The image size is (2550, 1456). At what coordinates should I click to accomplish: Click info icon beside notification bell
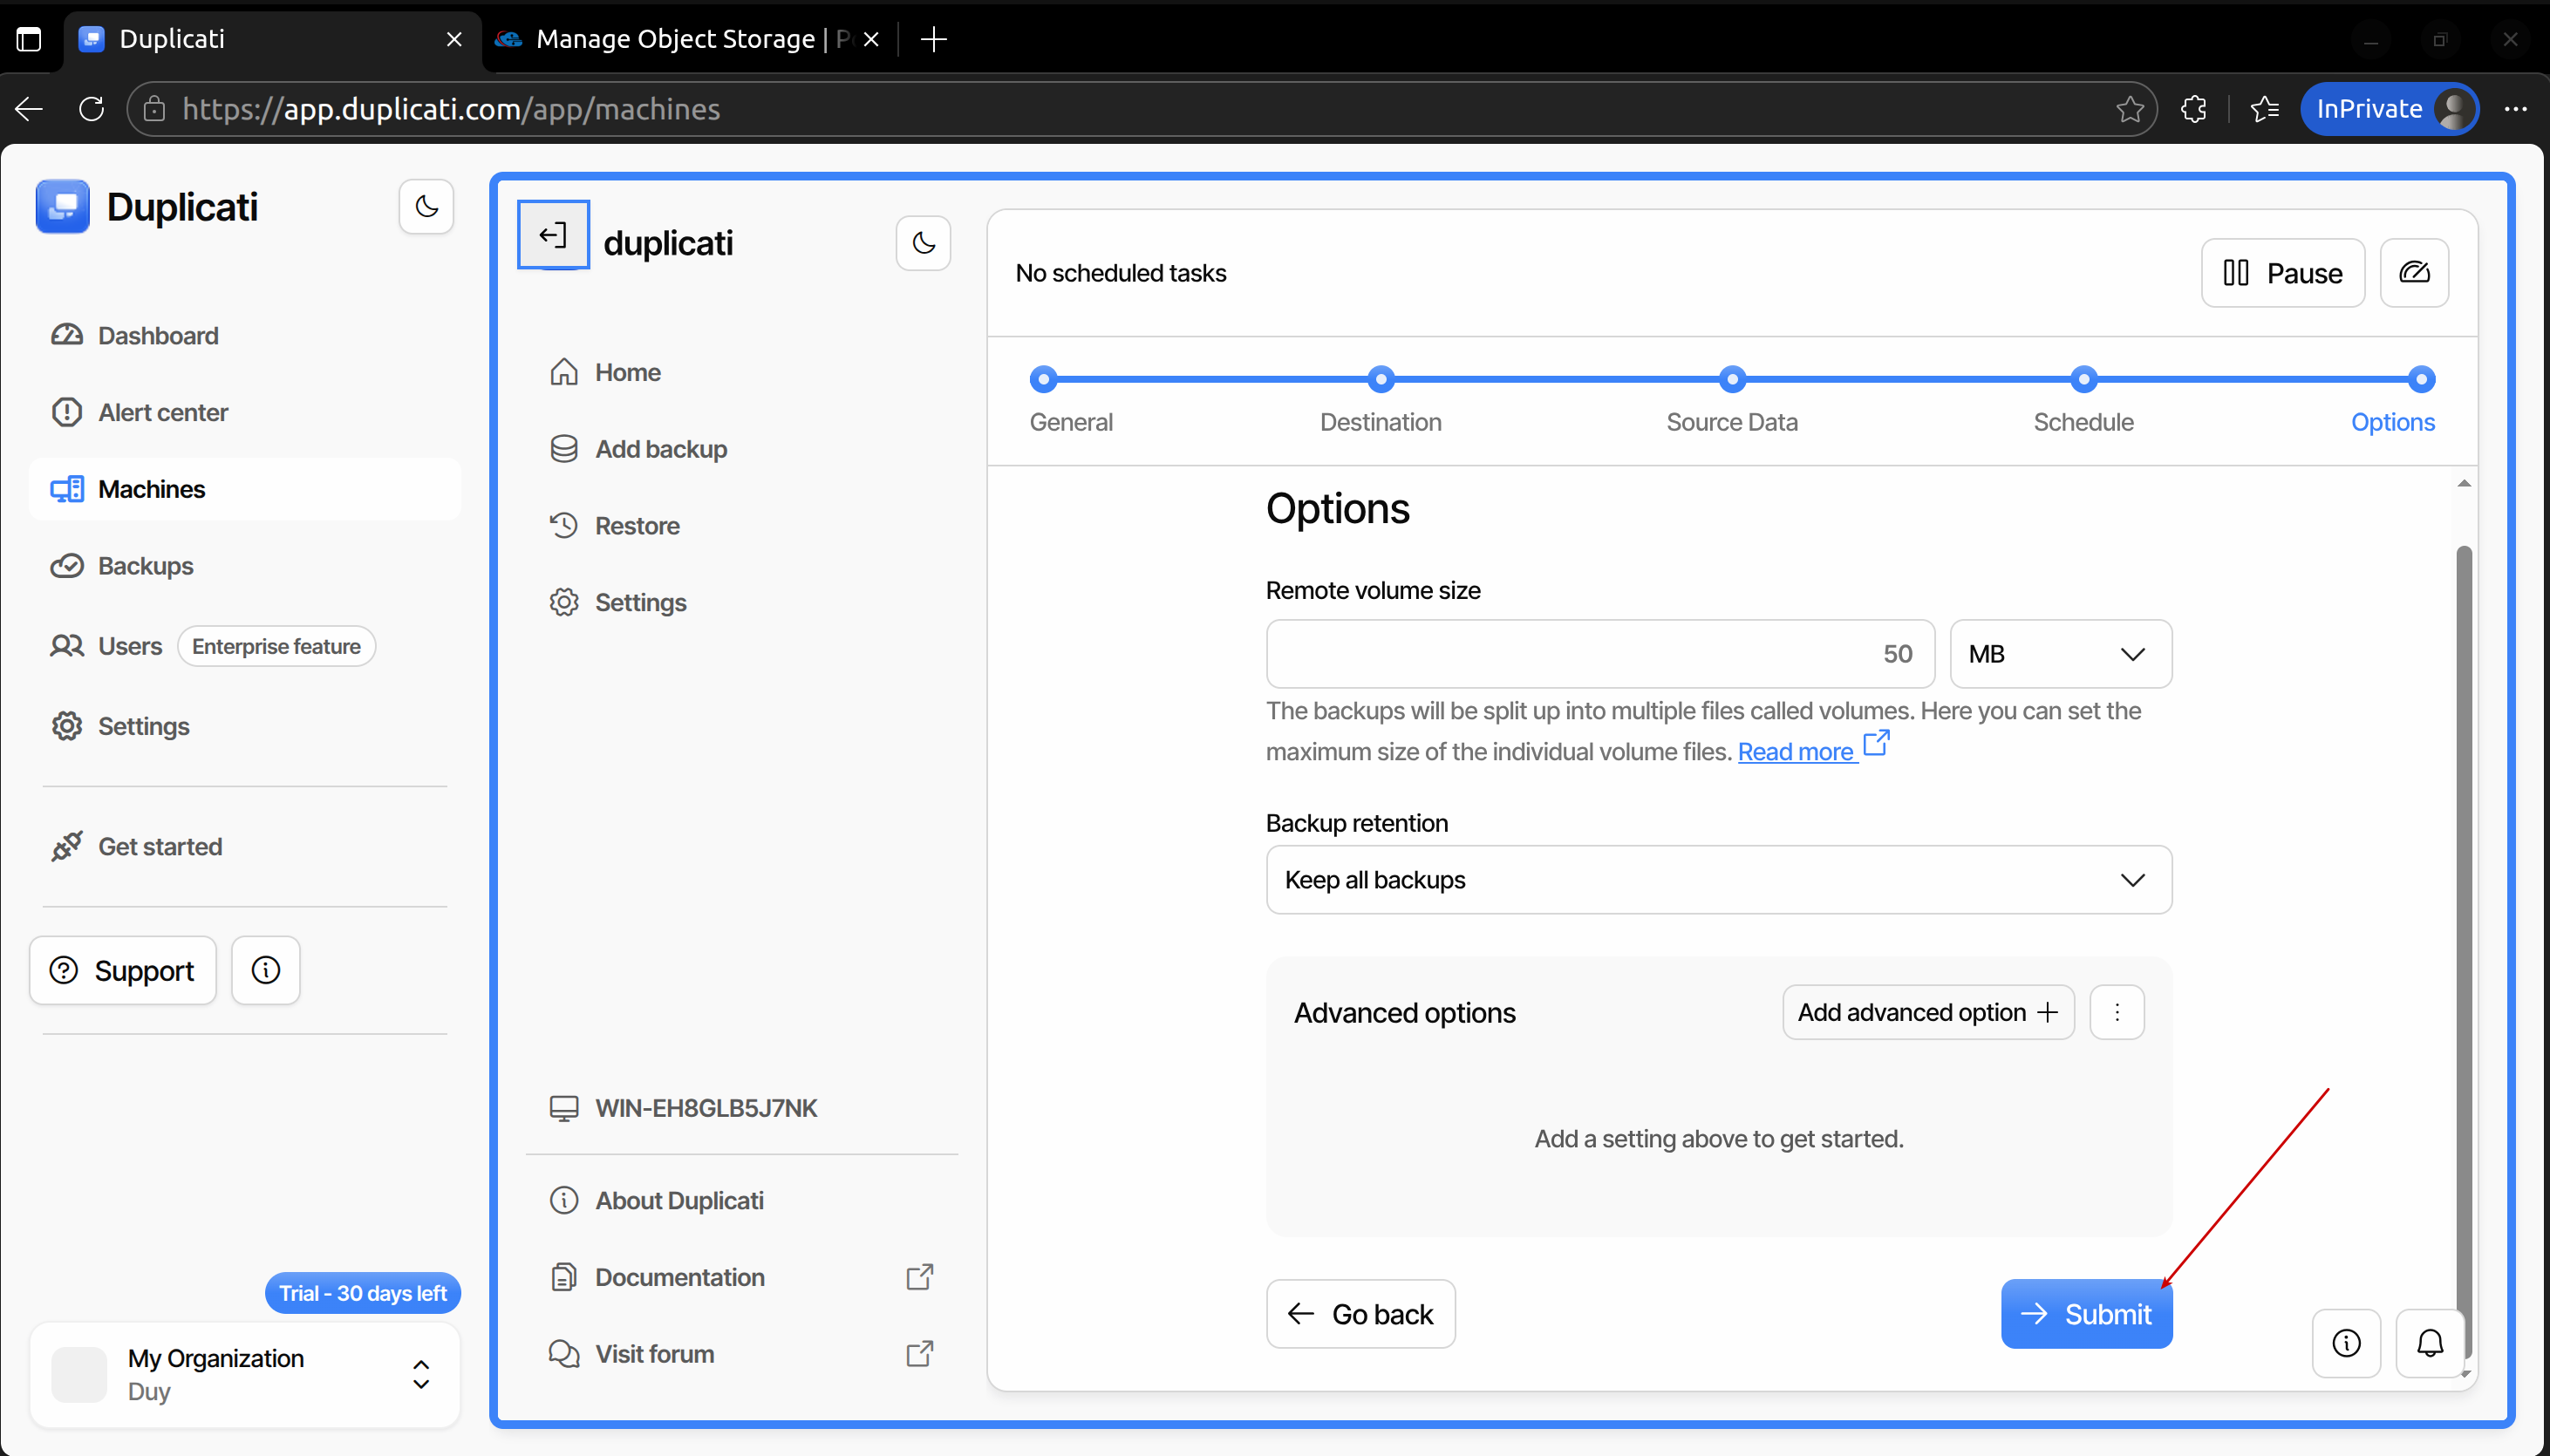pyautogui.click(x=2346, y=1343)
